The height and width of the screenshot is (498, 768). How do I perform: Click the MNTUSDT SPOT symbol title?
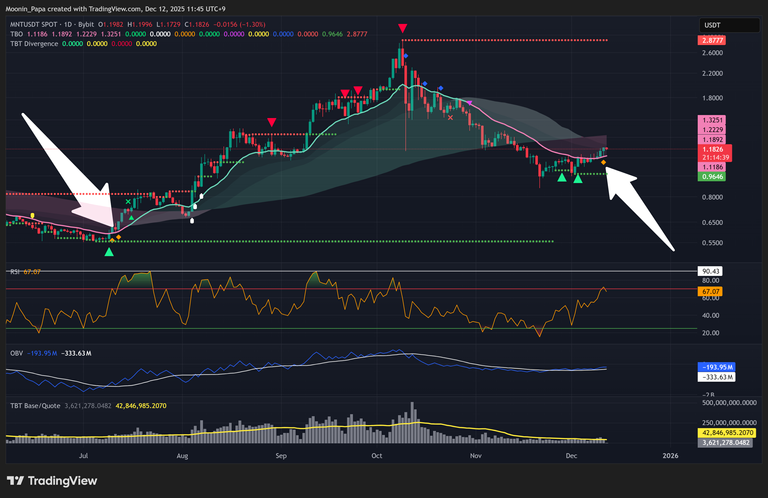click(36, 23)
